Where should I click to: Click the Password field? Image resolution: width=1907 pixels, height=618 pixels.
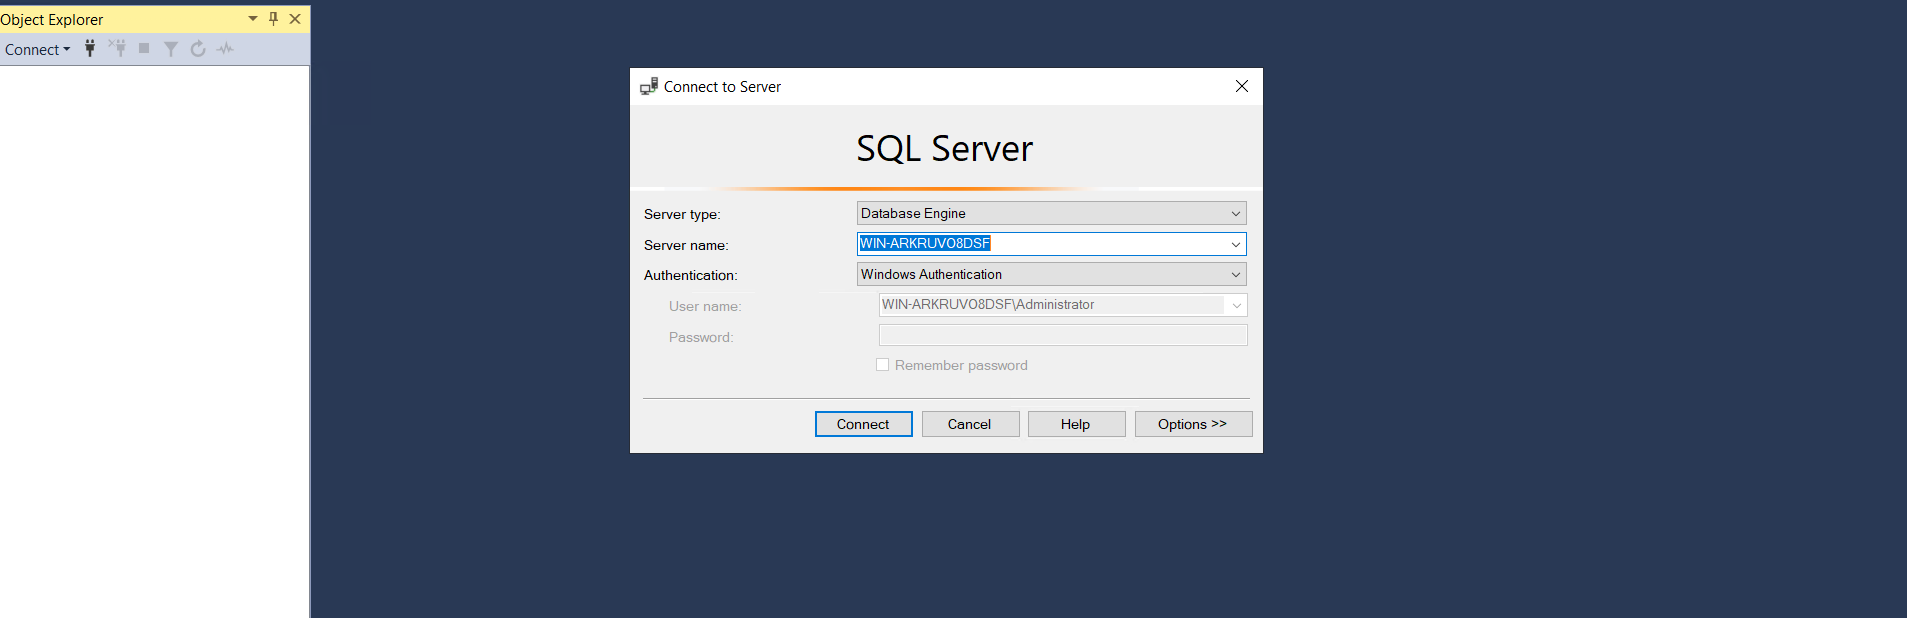pos(1063,335)
